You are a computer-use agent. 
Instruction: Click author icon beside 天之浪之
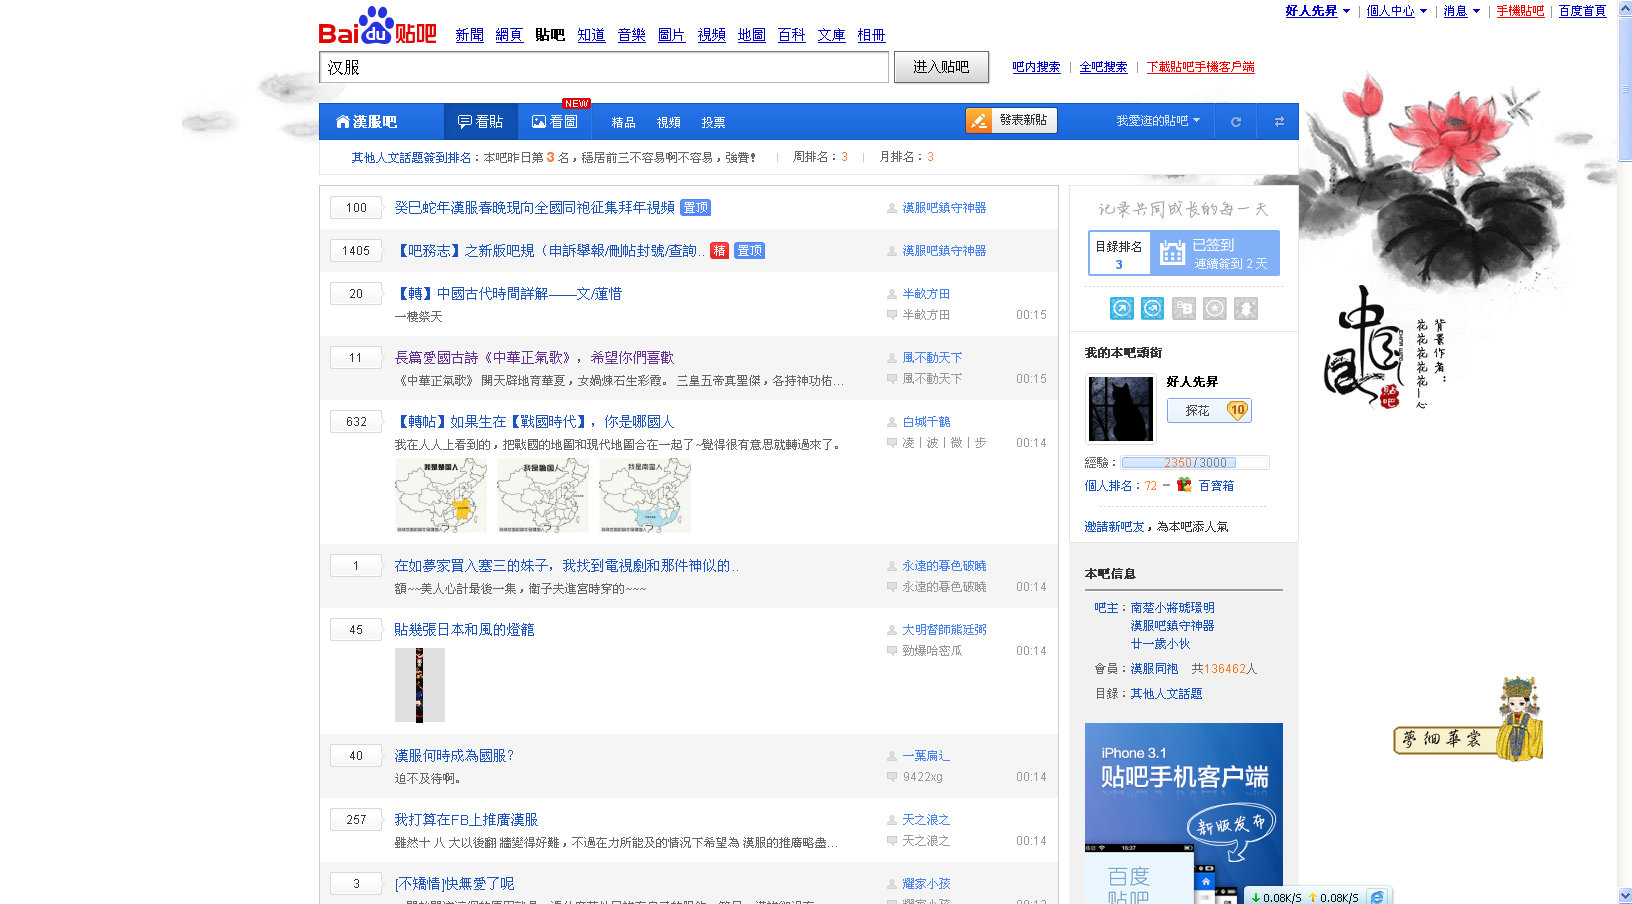pos(893,820)
